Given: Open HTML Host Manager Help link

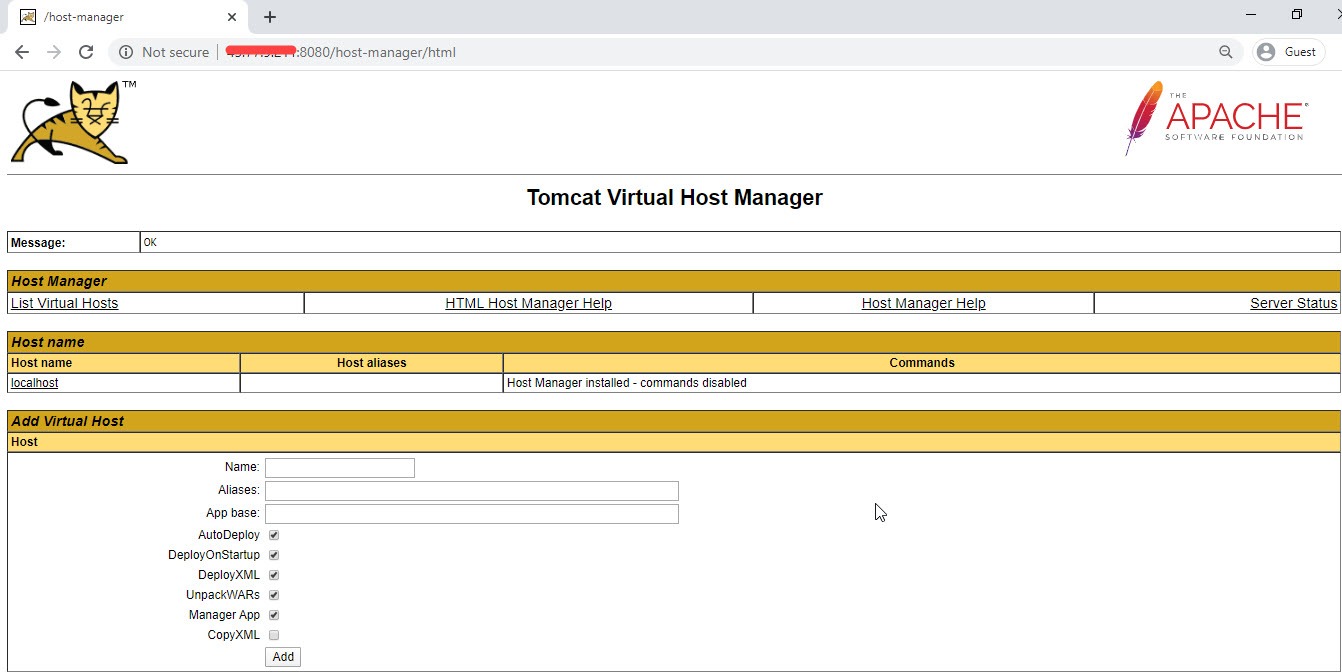Looking at the screenshot, I should click(528, 303).
